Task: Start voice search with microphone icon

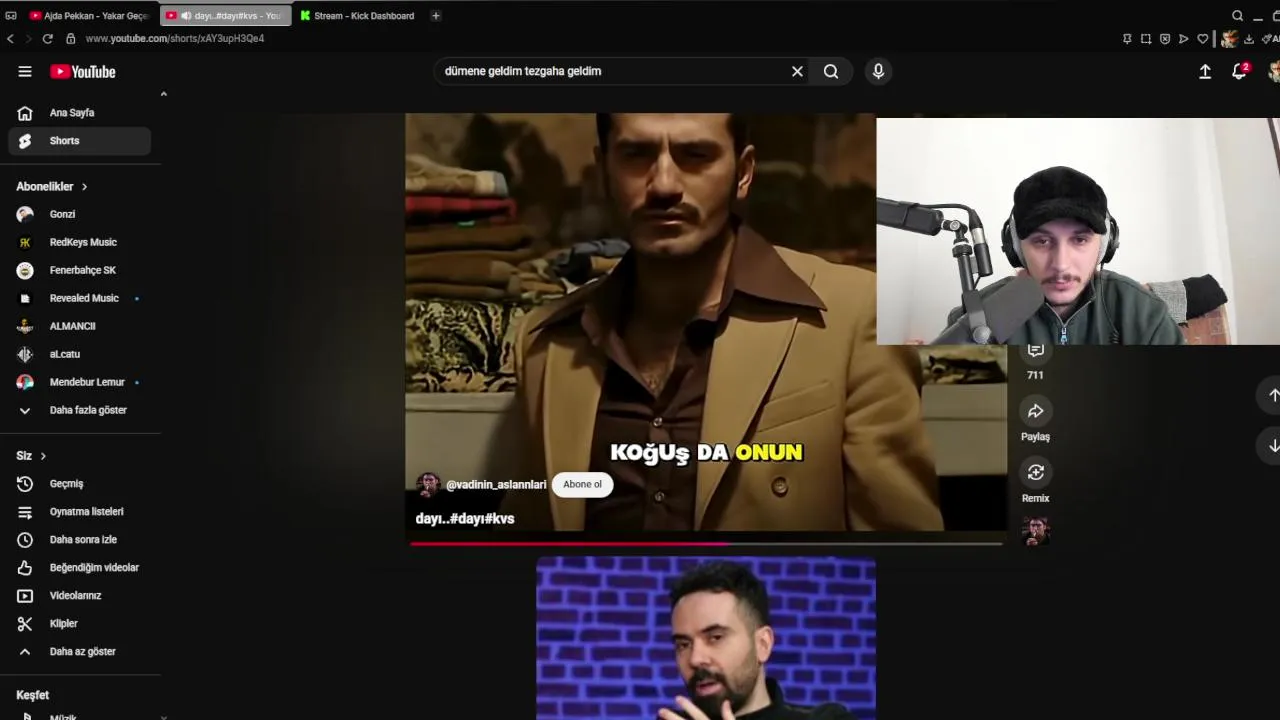Action: coord(878,71)
